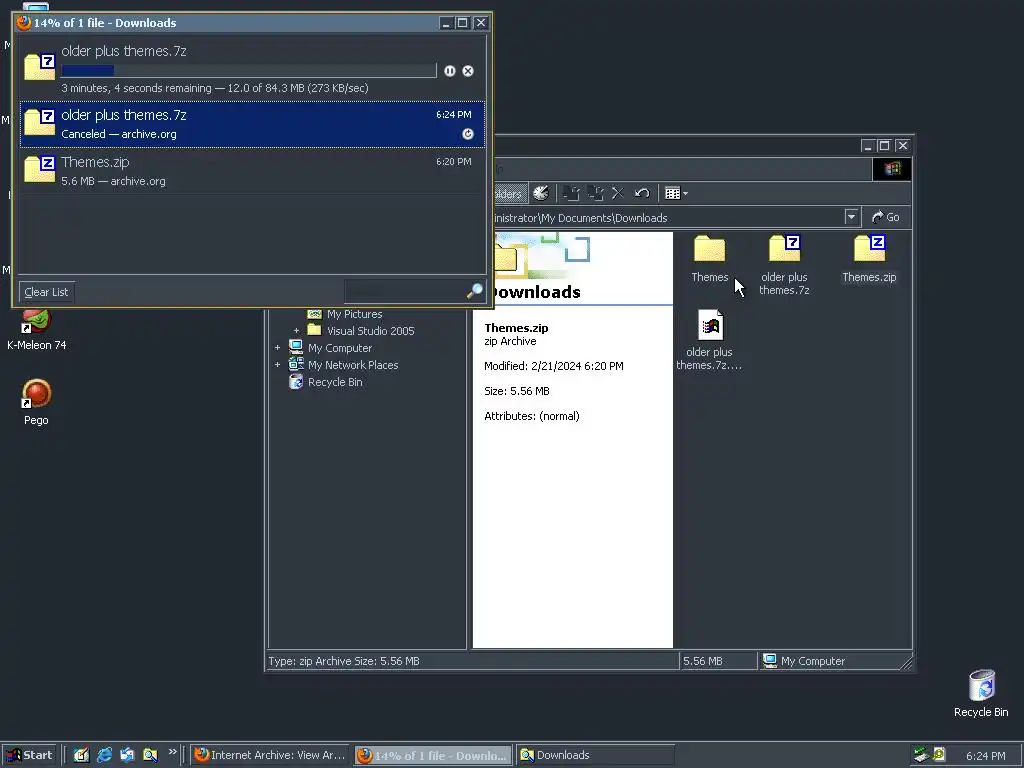Screen dimensions: 1024x768
Task: Pause the older plus themes.7z download
Action: click(x=449, y=71)
